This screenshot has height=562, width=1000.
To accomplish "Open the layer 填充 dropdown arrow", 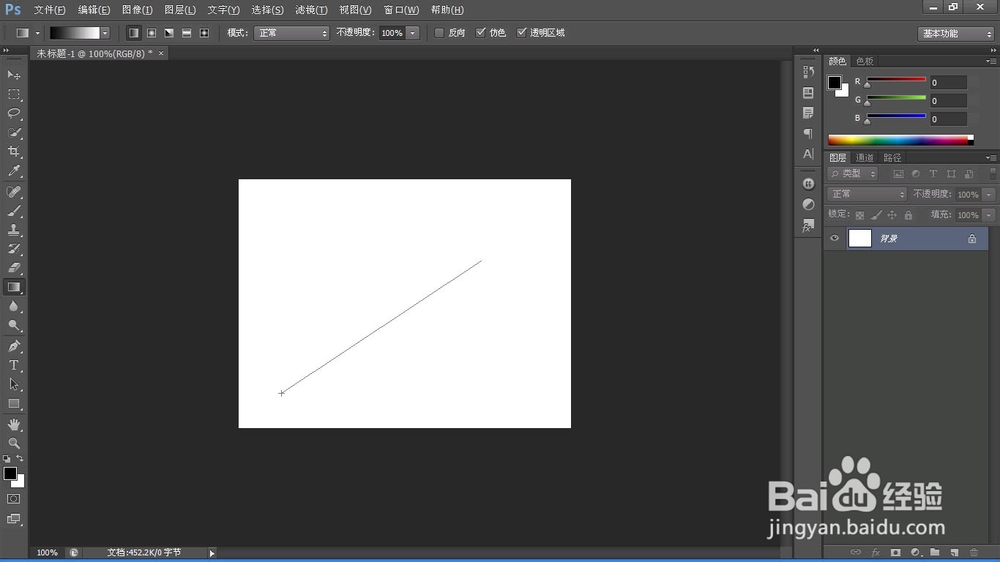I will pos(989,215).
